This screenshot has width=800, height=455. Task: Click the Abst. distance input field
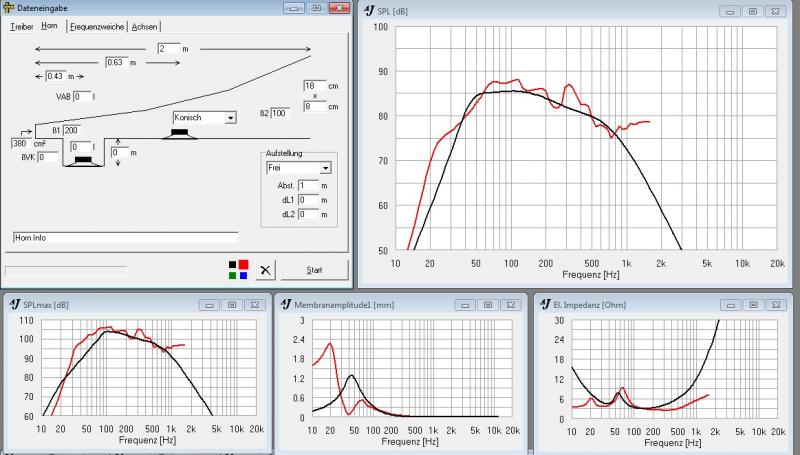[x=309, y=185]
